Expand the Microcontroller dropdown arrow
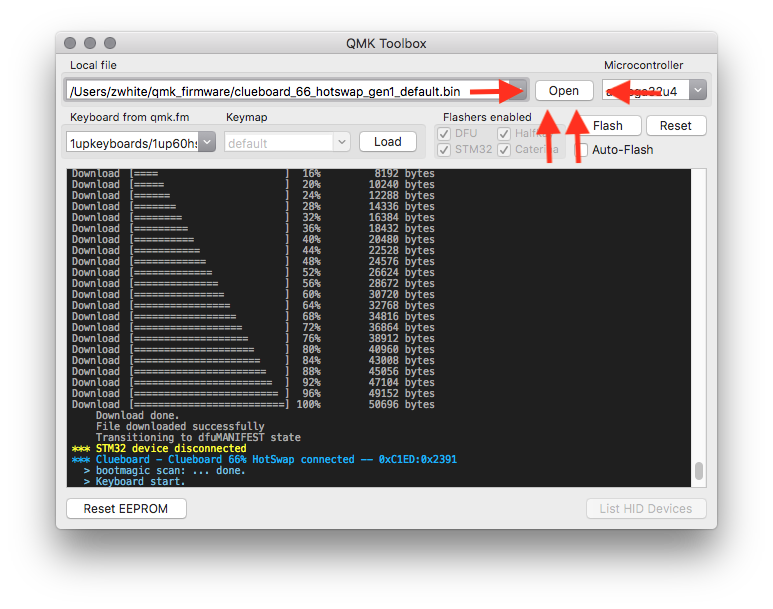The image size is (773, 609). [698, 90]
